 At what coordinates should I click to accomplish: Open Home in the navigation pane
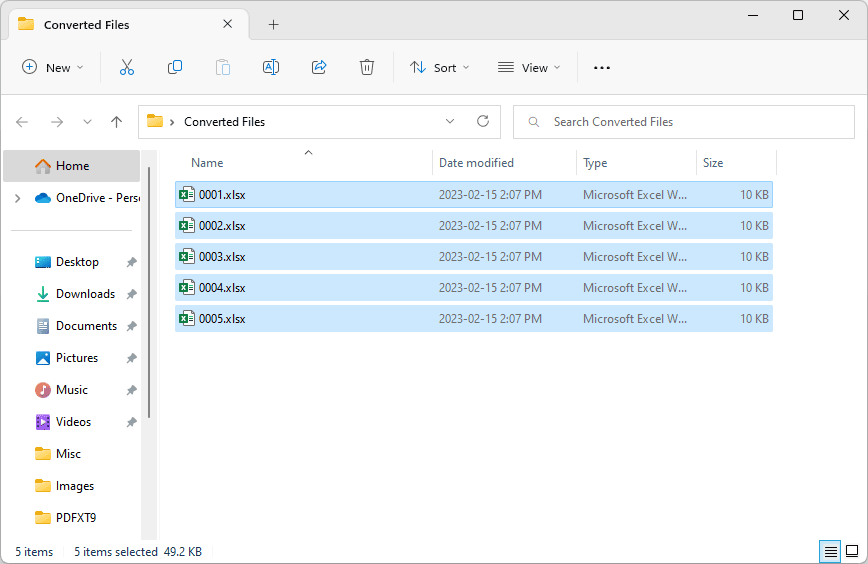[71, 166]
